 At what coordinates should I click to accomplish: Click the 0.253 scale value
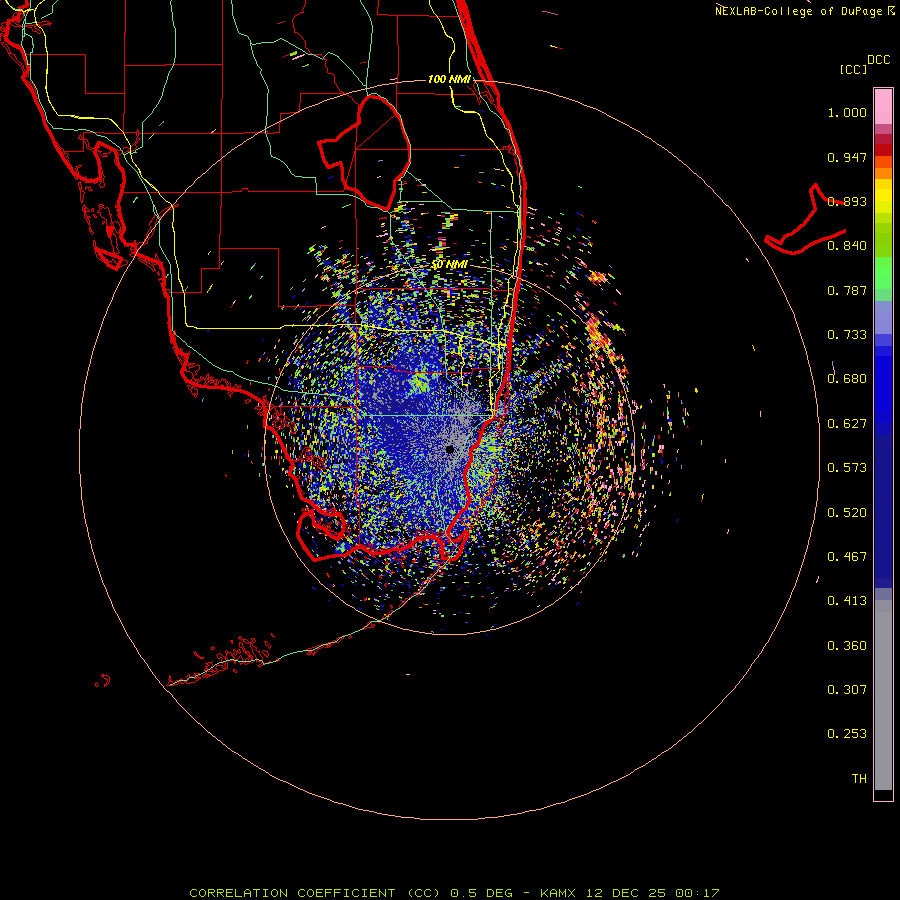click(847, 734)
